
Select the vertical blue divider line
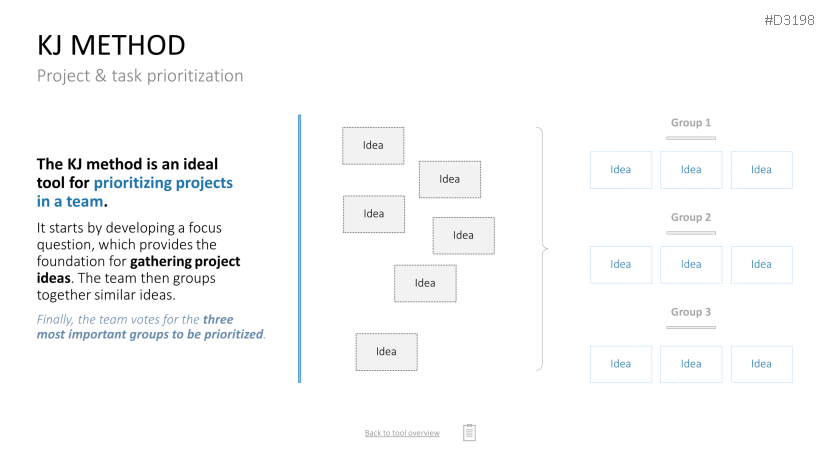pyautogui.click(x=299, y=249)
